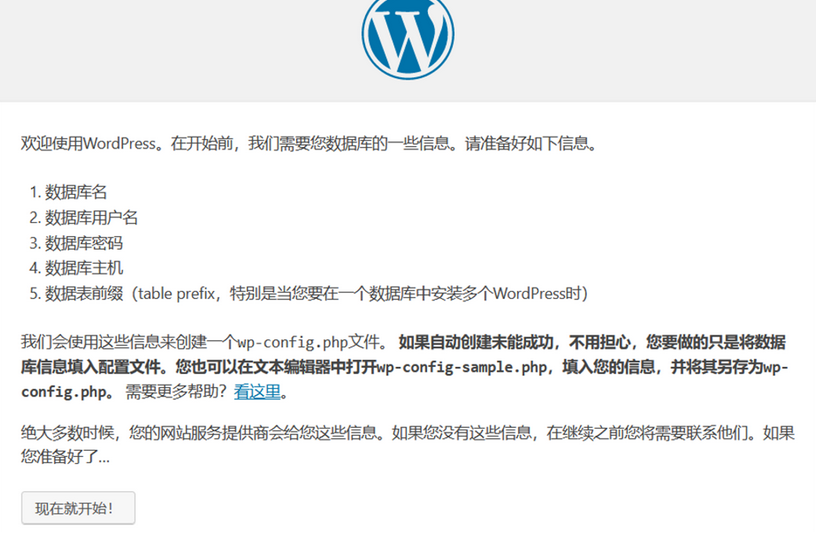This screenshot has height=544, width=816.
Task: Click the bold text 如果自动创建未能成功
Action: tap(476, 343)
